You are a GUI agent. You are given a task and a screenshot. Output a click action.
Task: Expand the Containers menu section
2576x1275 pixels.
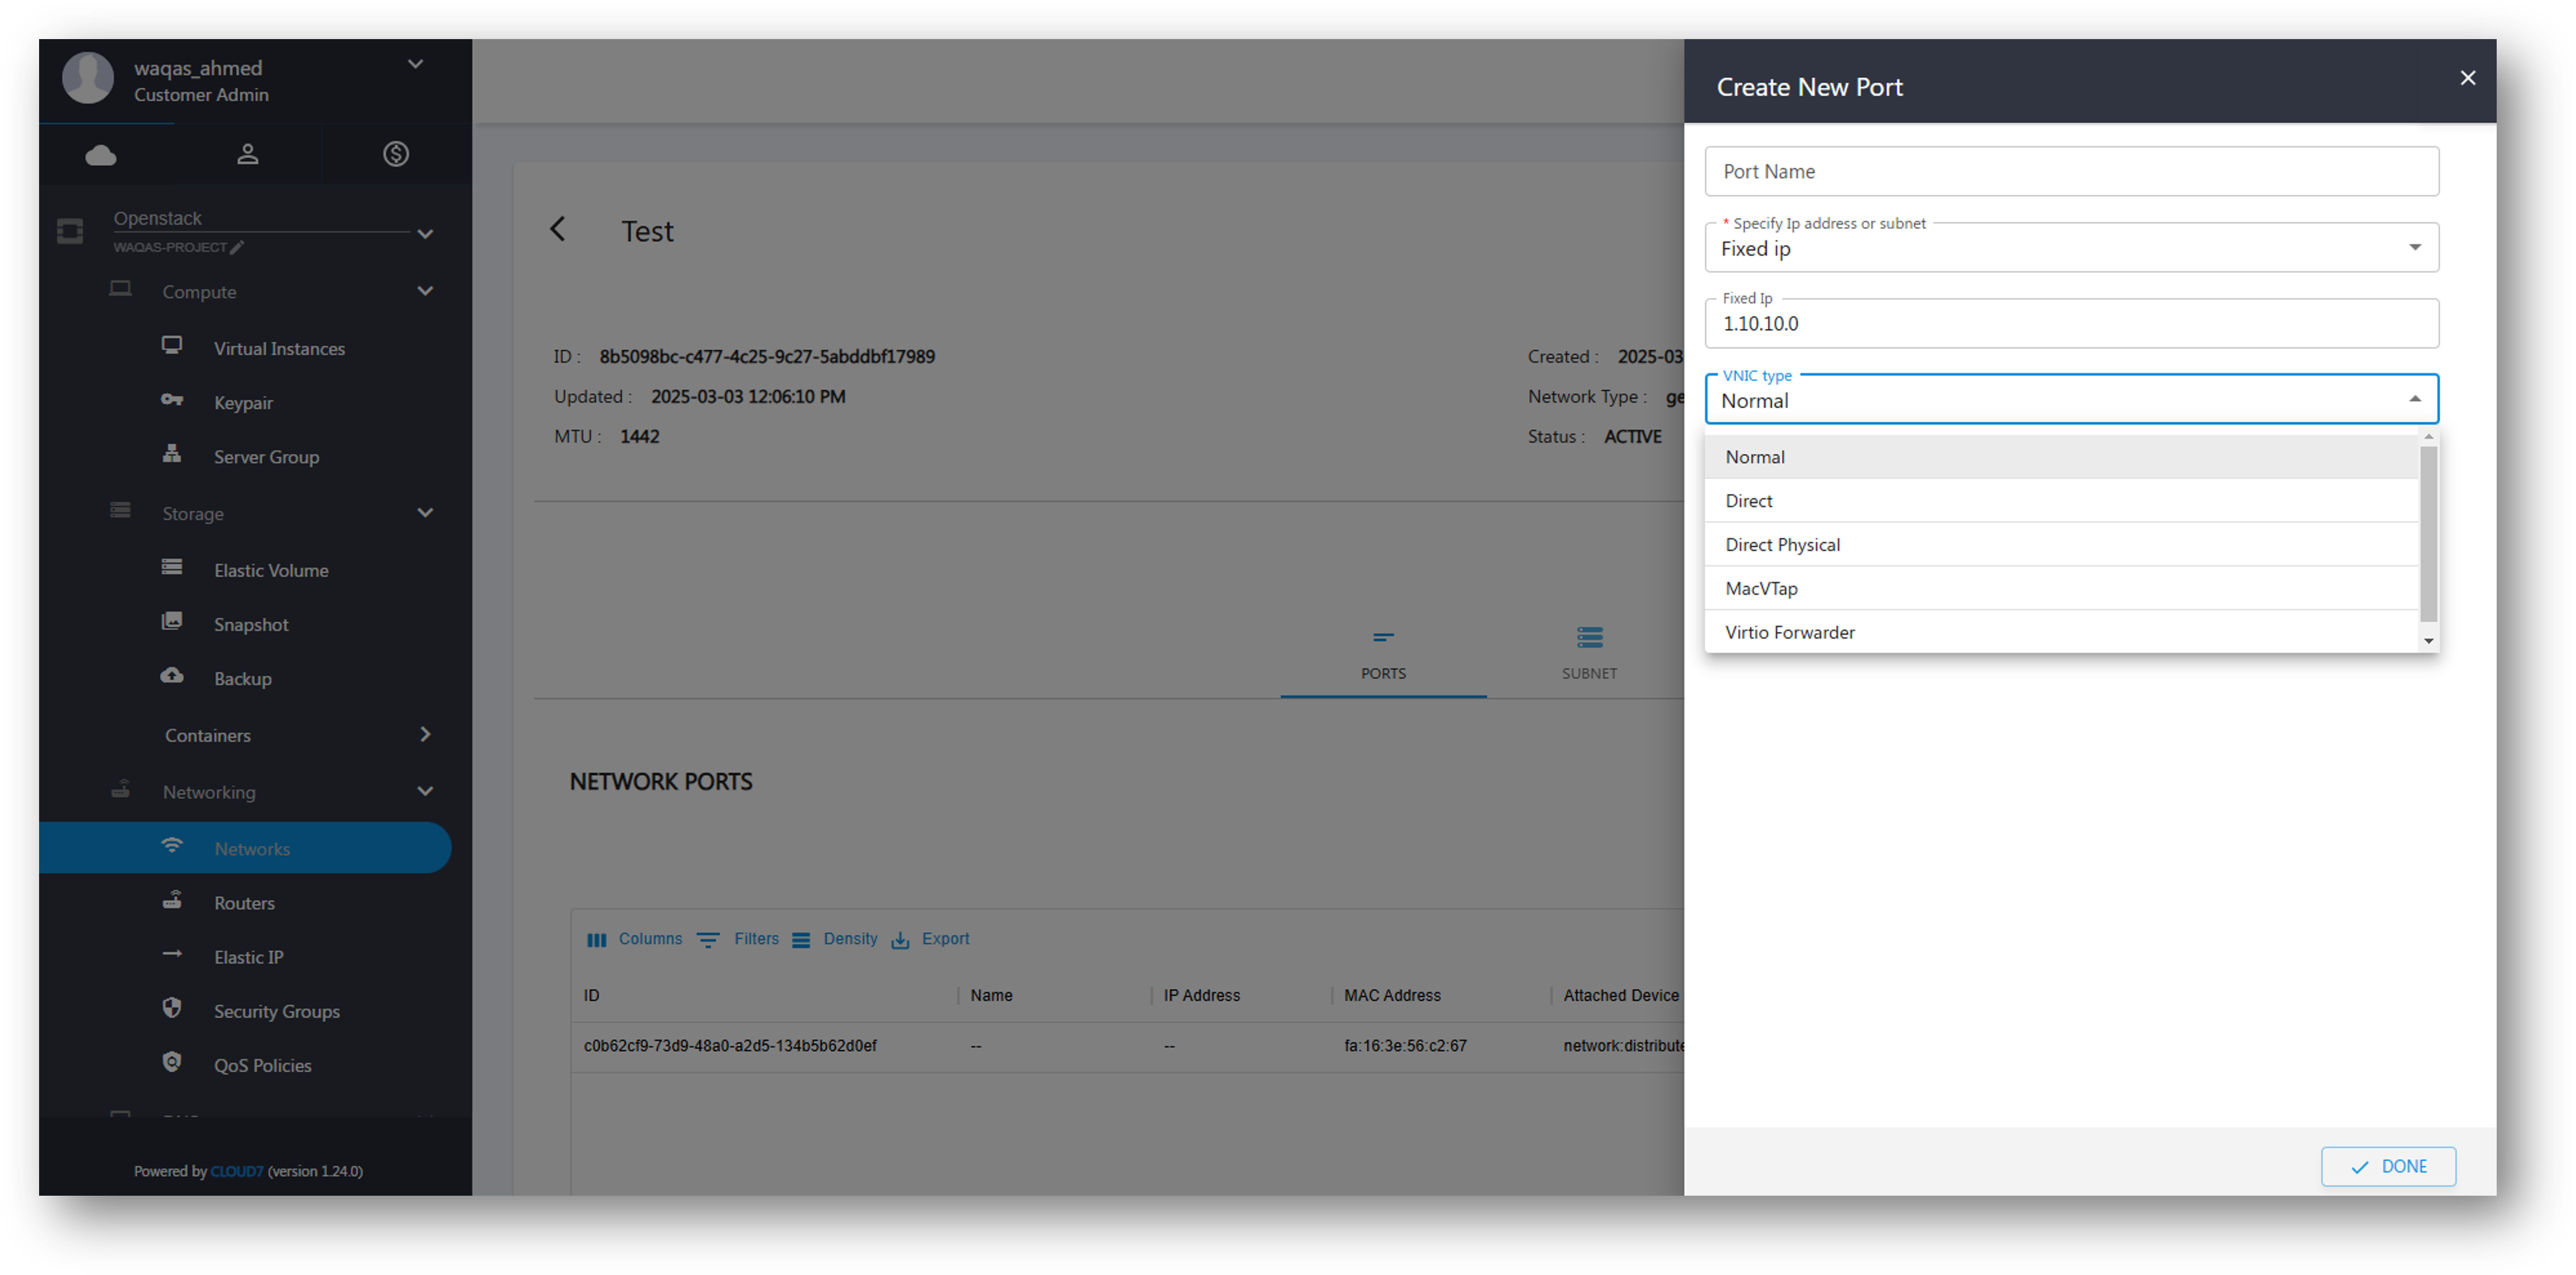pos(424,735)
